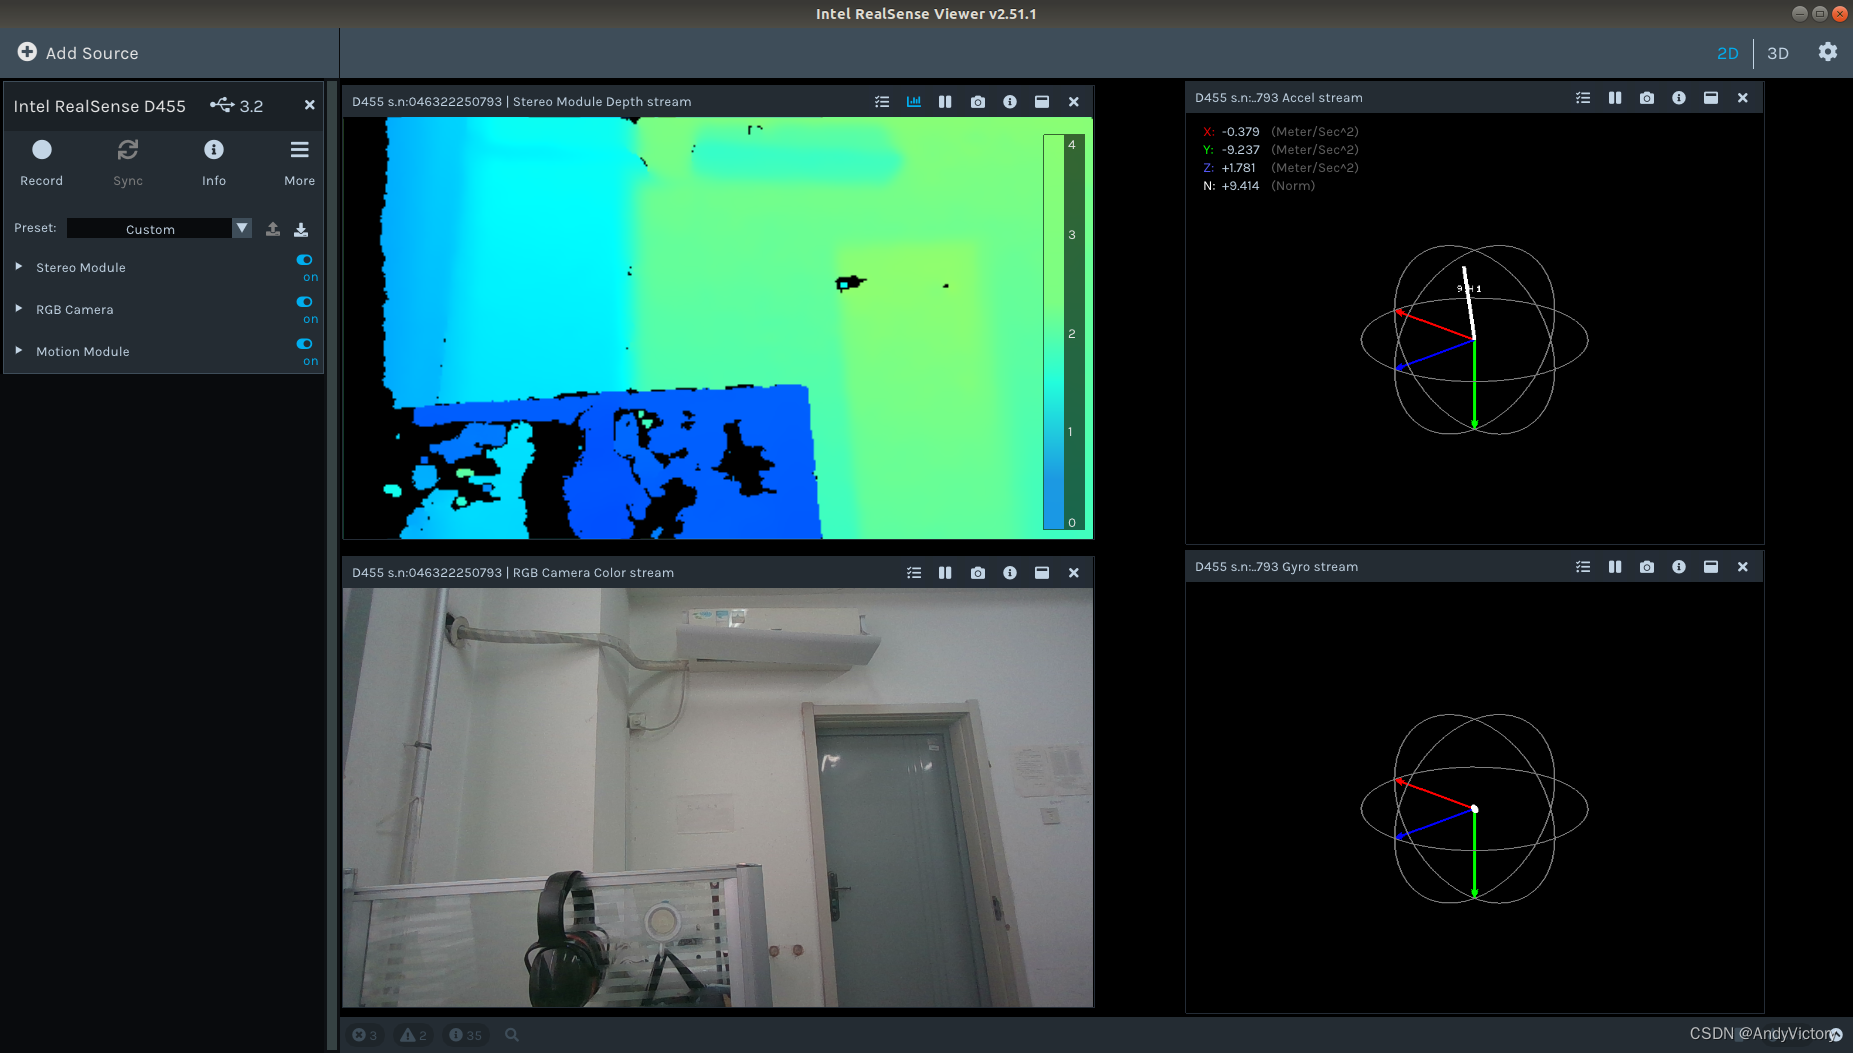1853x1053 pixels.
Task: Click the Sync icon
Action: coord(128,150)
